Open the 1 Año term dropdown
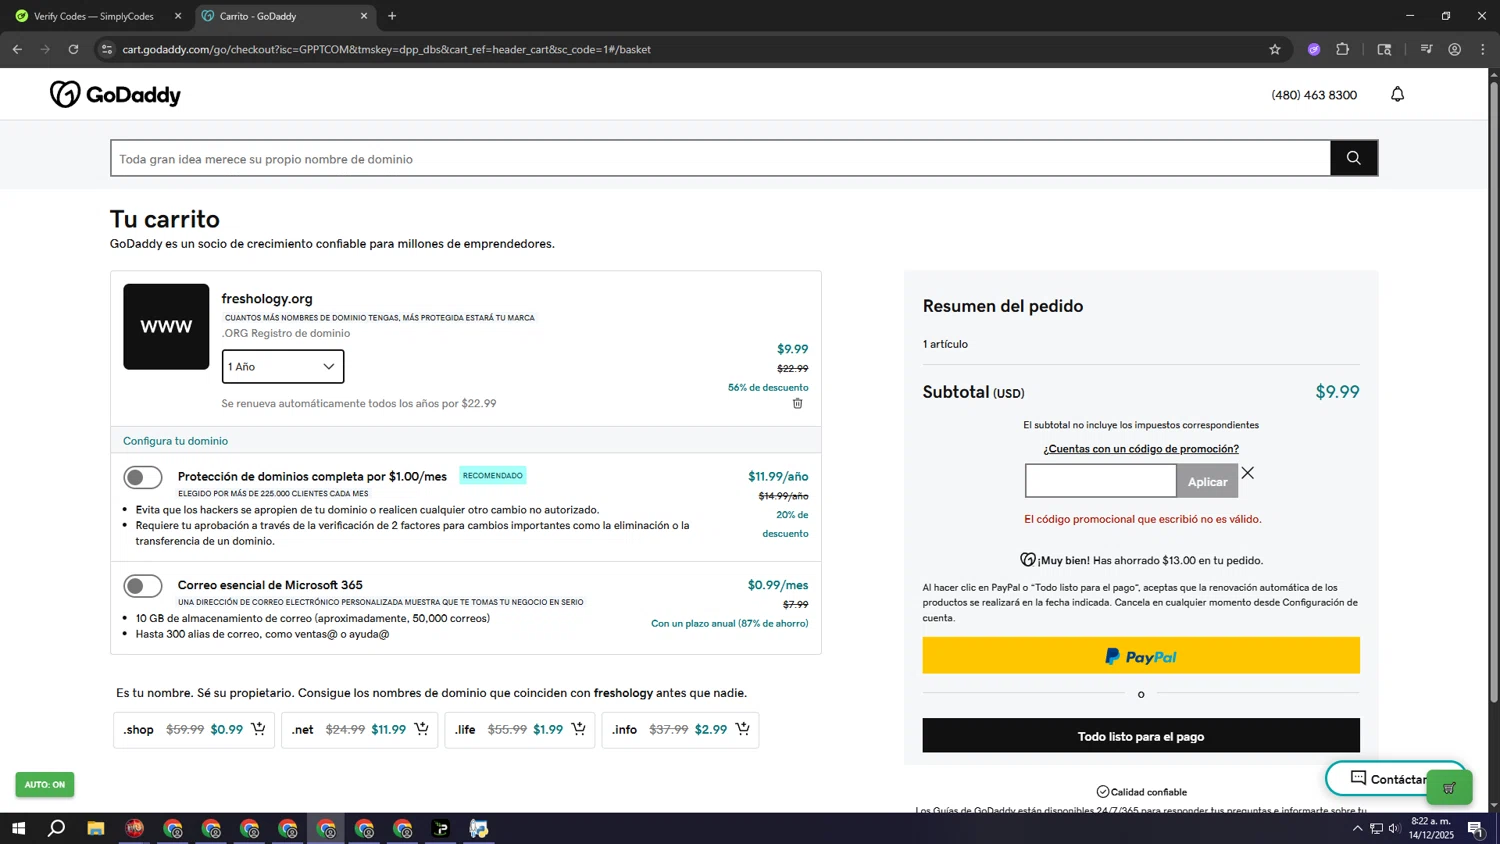 (x=283, y=367)
